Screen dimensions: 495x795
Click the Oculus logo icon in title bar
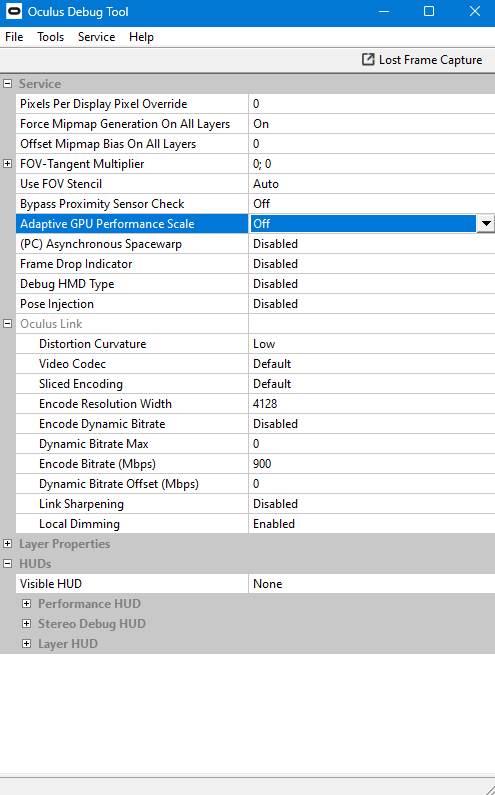coord(14,11)
